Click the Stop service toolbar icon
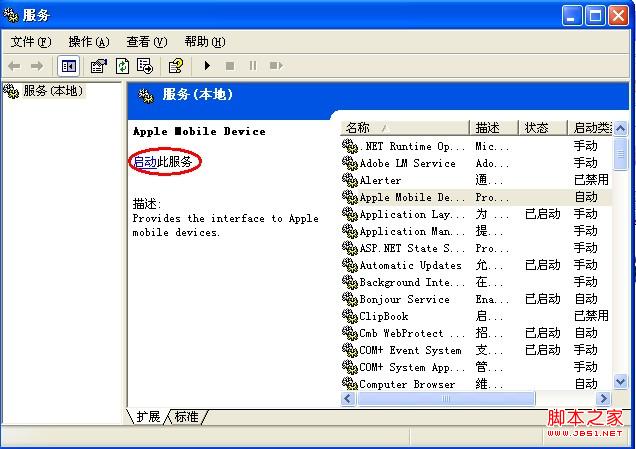The image size is (636, 449). pyautogui.click(x=230, y=66)
